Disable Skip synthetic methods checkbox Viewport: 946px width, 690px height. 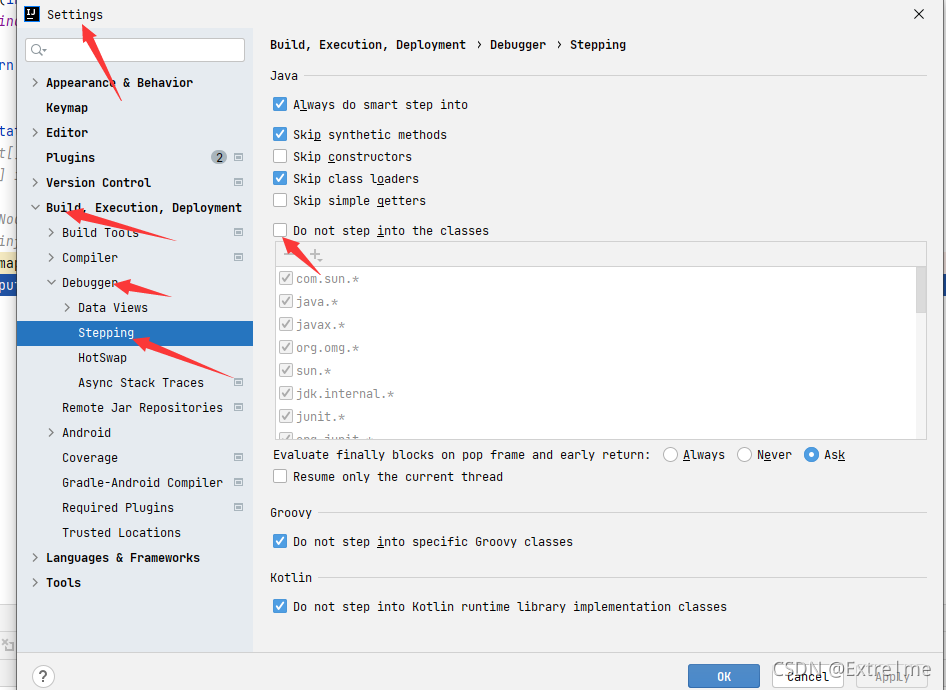tap(280, 134)
